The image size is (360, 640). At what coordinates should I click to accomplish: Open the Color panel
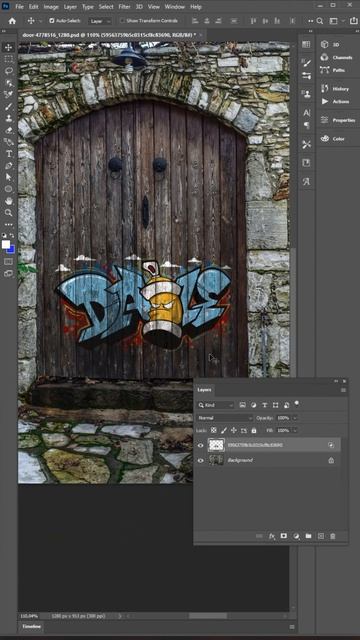(x=333, y=139)
